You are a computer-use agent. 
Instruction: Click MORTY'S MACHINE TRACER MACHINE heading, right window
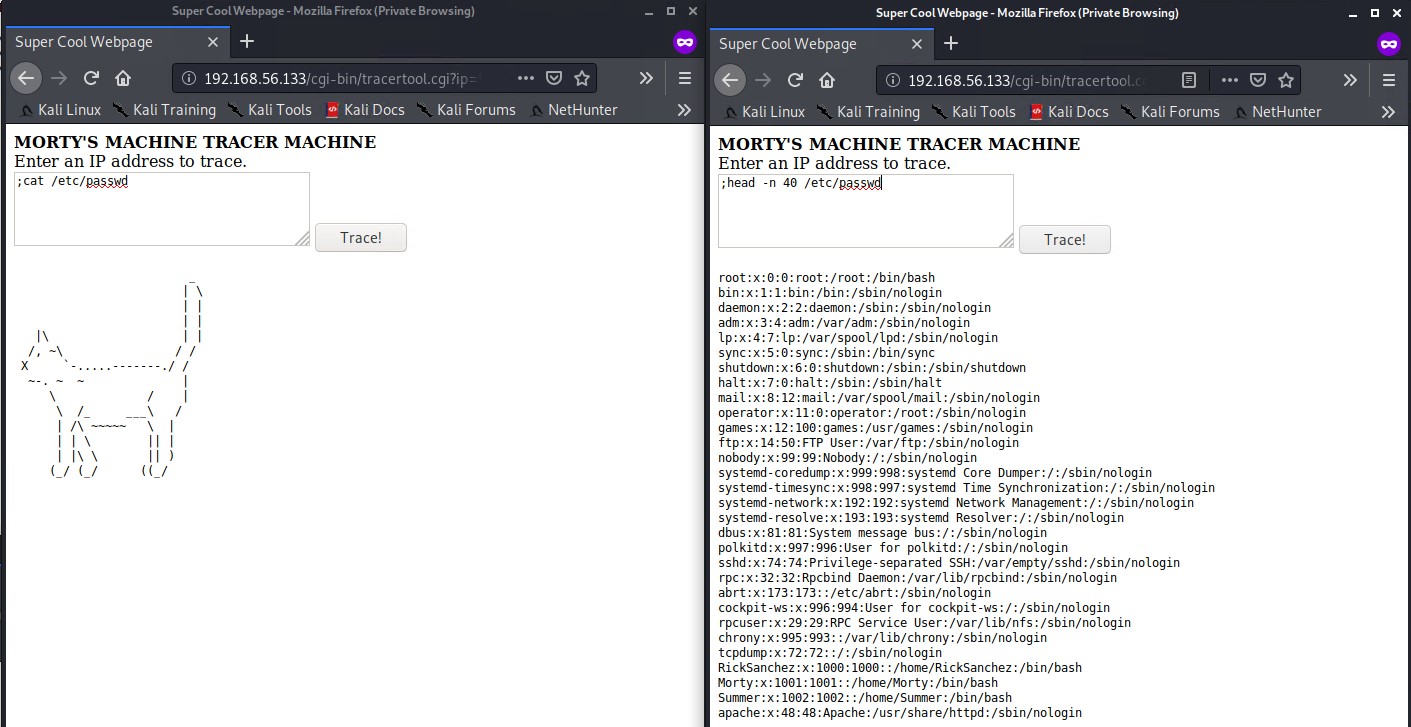click(x=899, y=144)
